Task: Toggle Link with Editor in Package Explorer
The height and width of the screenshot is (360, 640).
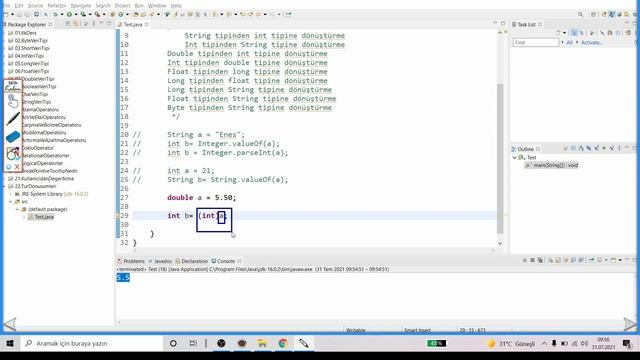Action: pos(76,24)
